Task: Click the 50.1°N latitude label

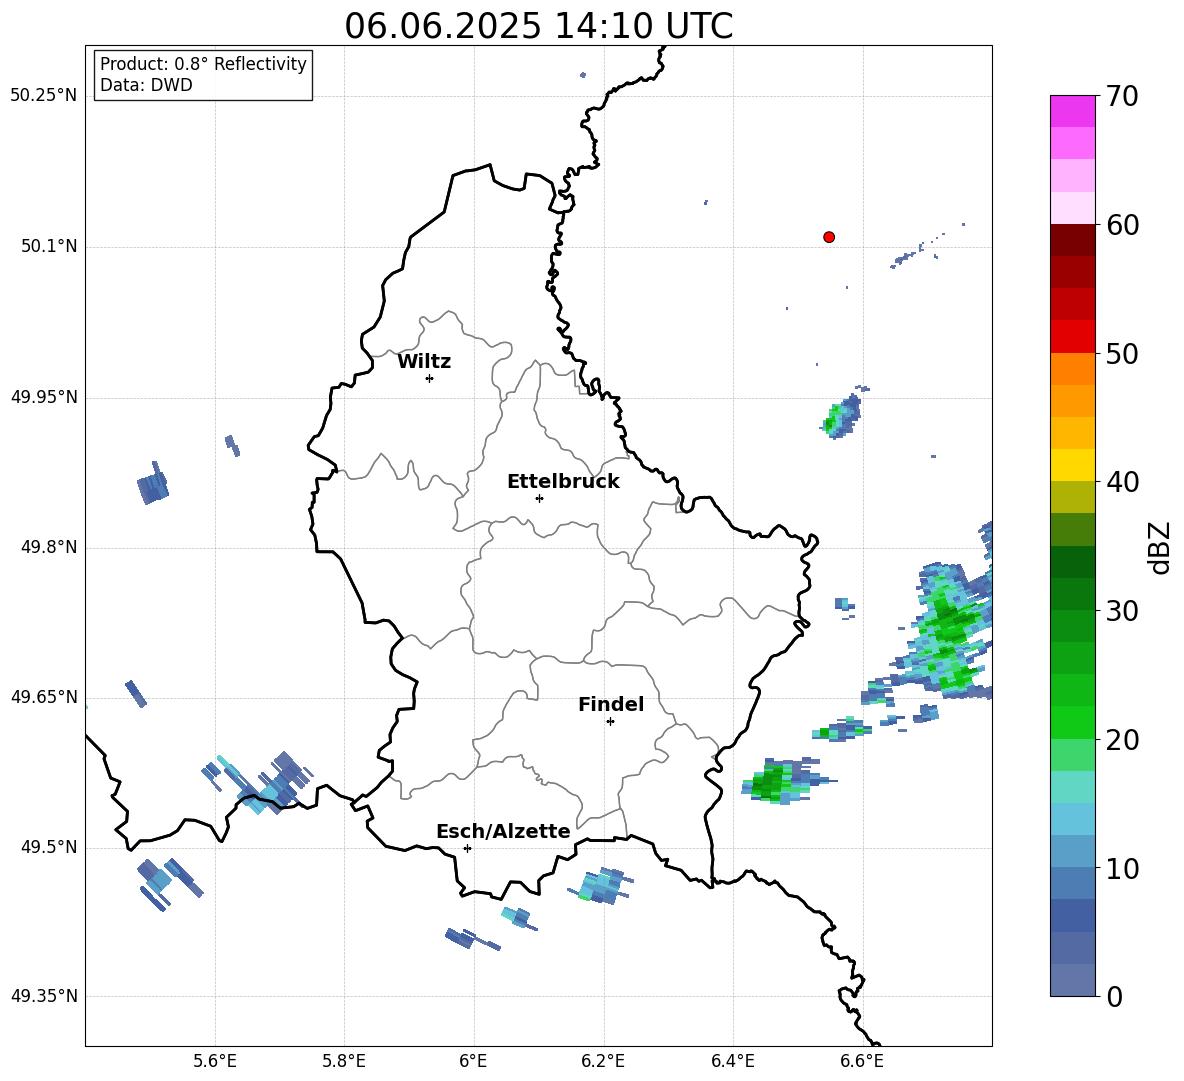Action: click(48, 247)
